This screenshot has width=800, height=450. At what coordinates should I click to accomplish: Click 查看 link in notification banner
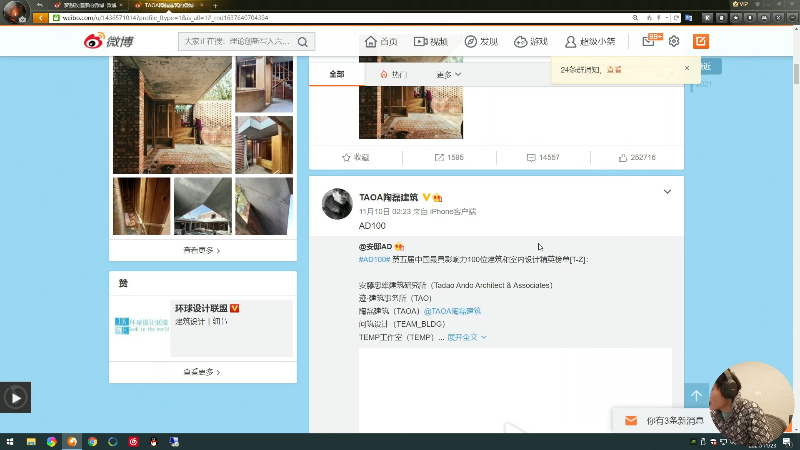[x=614, y=70]
